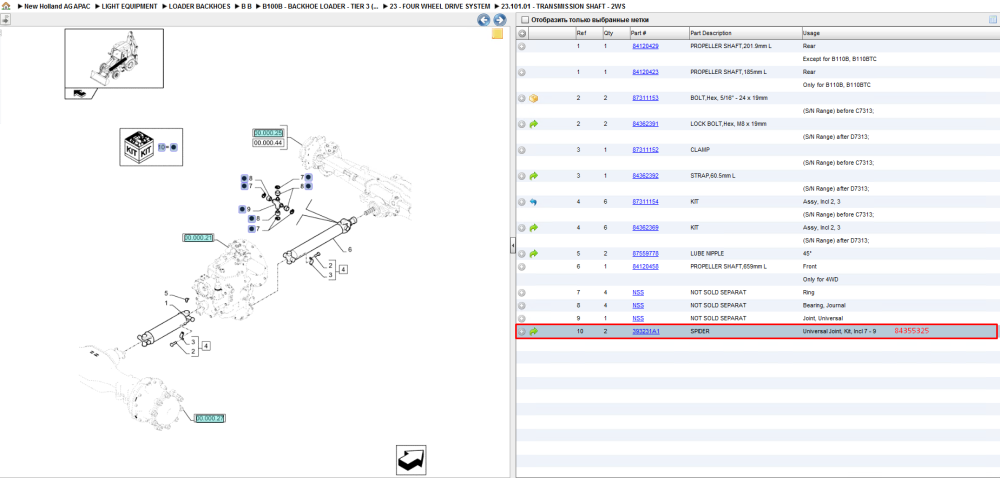Add part 84120423 using its plus icon
Viewport: 1000px width, 478px height.
pos(522,72)
